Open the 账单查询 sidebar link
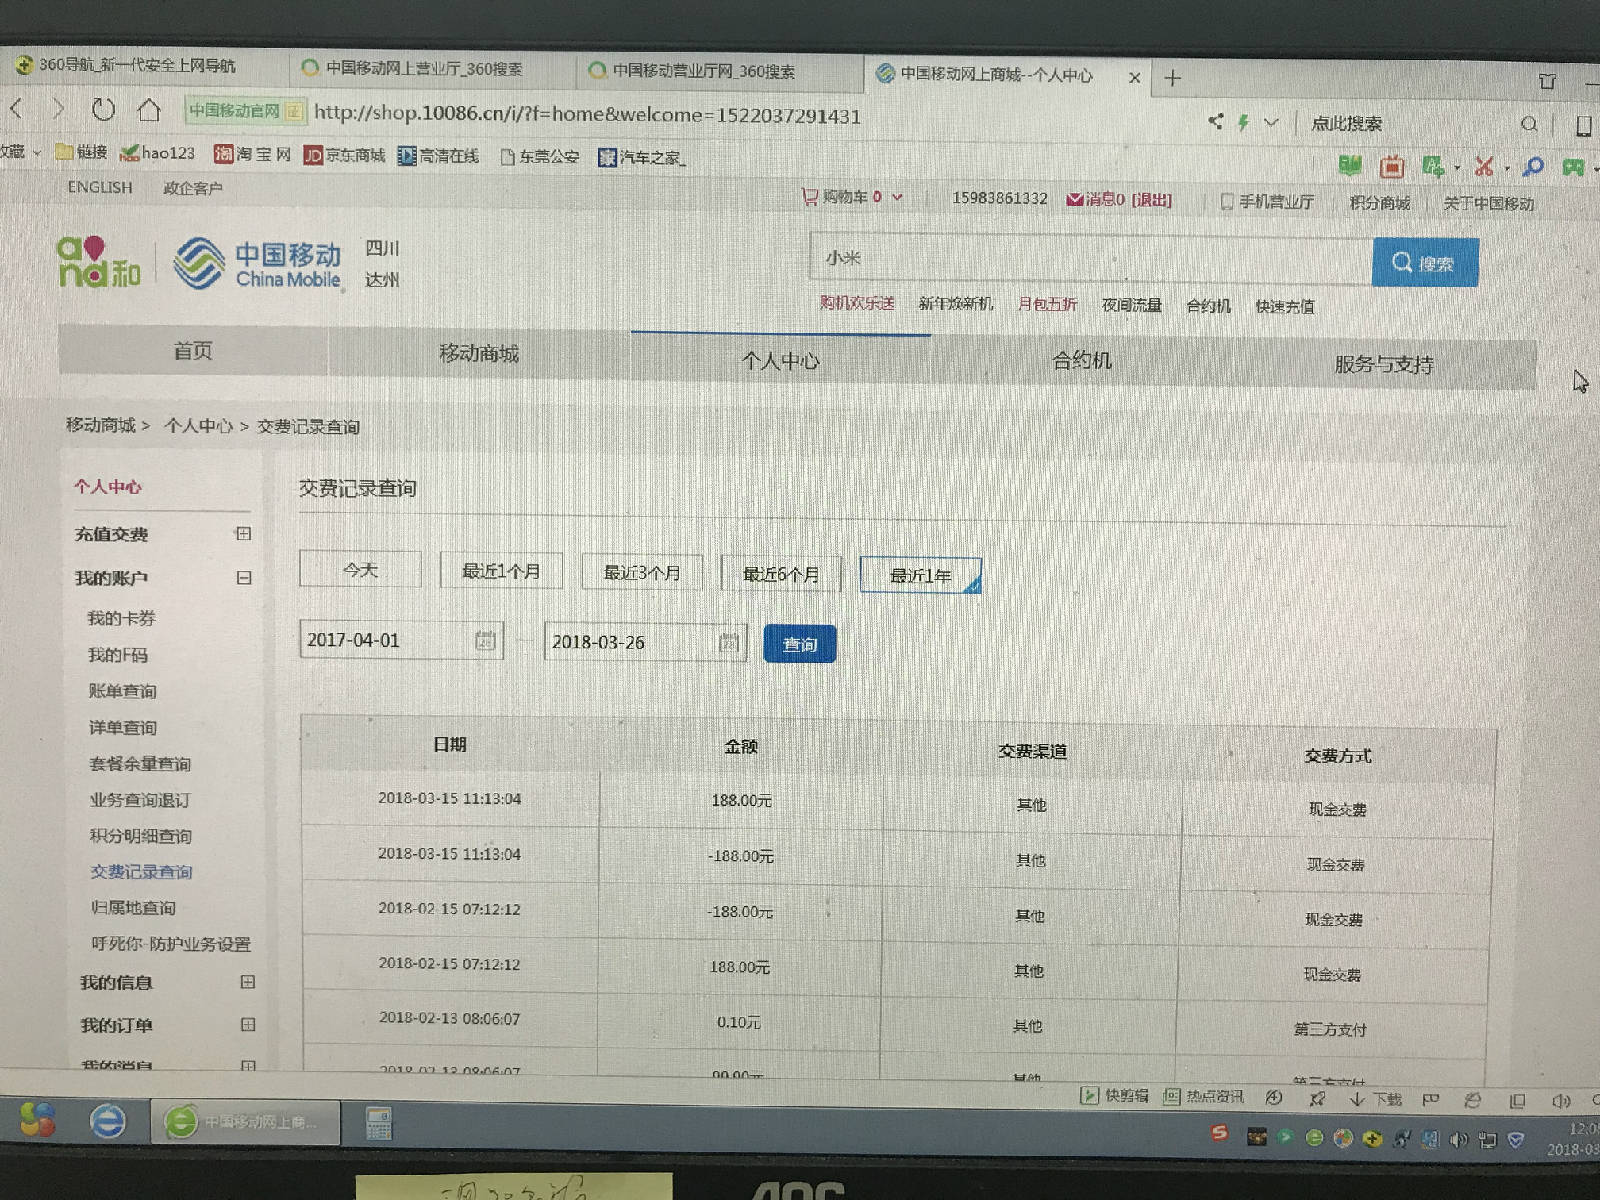Viewport: 1600px width, 1200px height. click(122, 691)
